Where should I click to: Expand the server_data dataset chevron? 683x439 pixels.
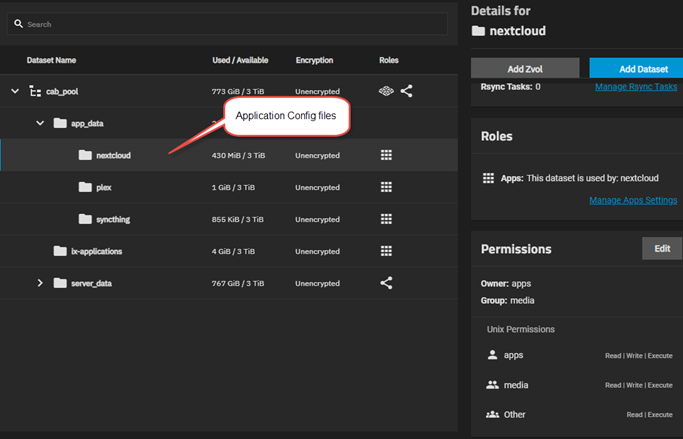[40, 283]
